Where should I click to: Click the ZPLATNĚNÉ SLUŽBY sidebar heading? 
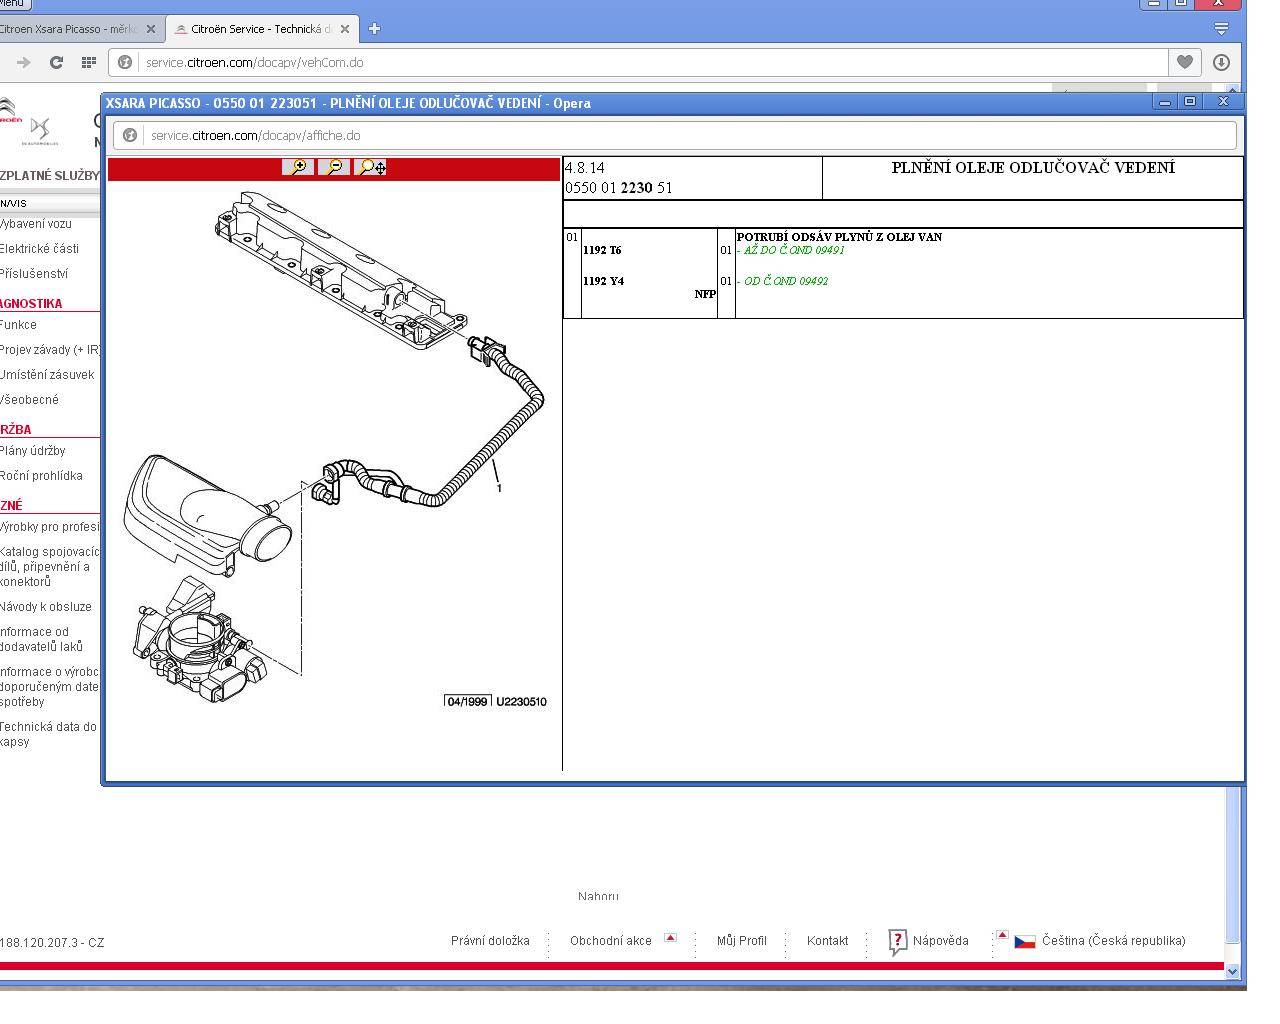pos(50,176)
